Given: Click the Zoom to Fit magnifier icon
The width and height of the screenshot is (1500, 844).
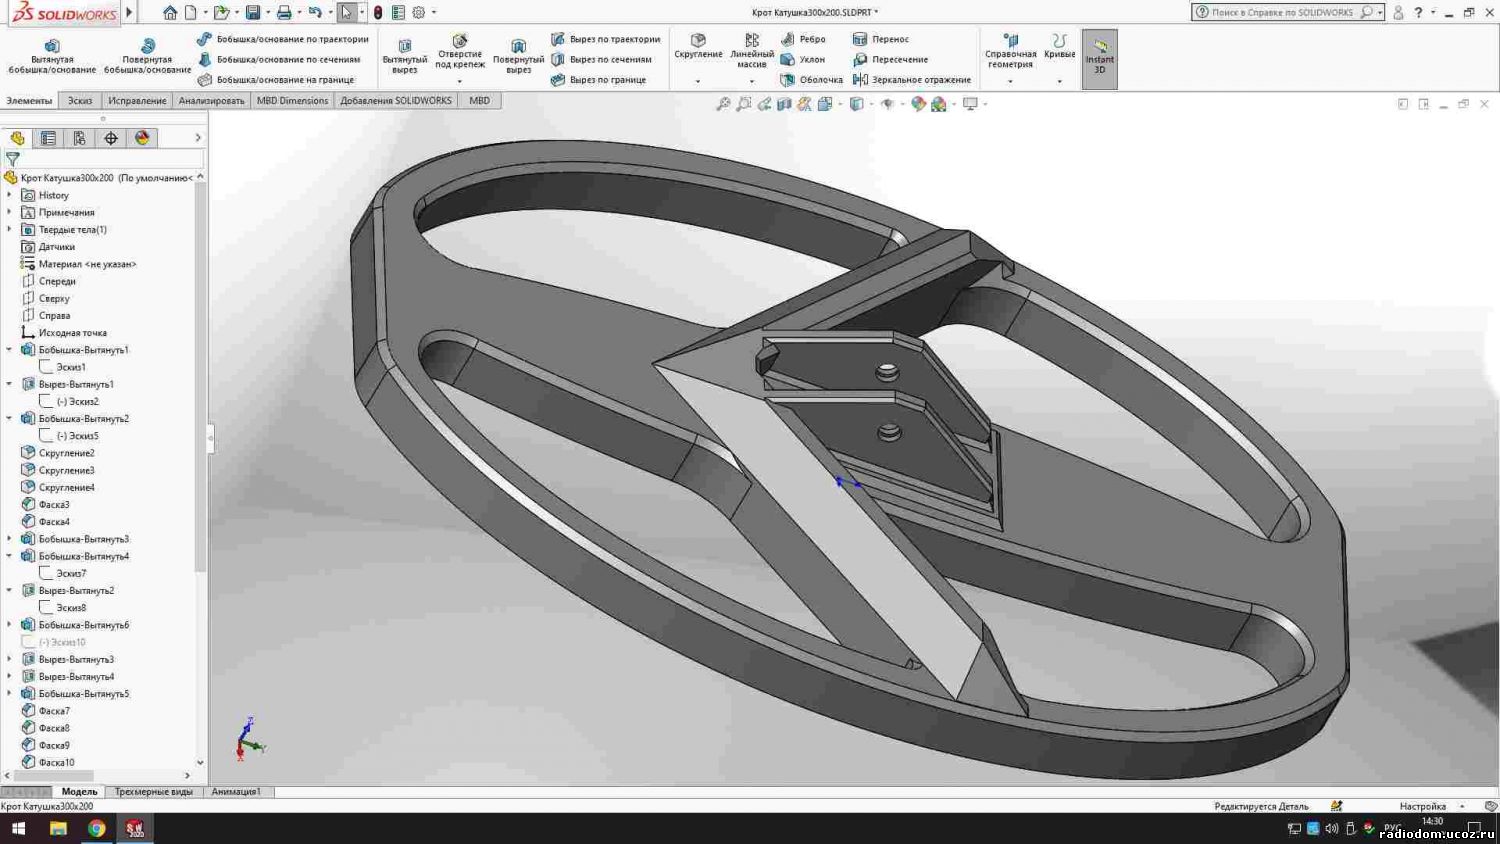Looking at the screenshot, I should [x=723, y=104].
